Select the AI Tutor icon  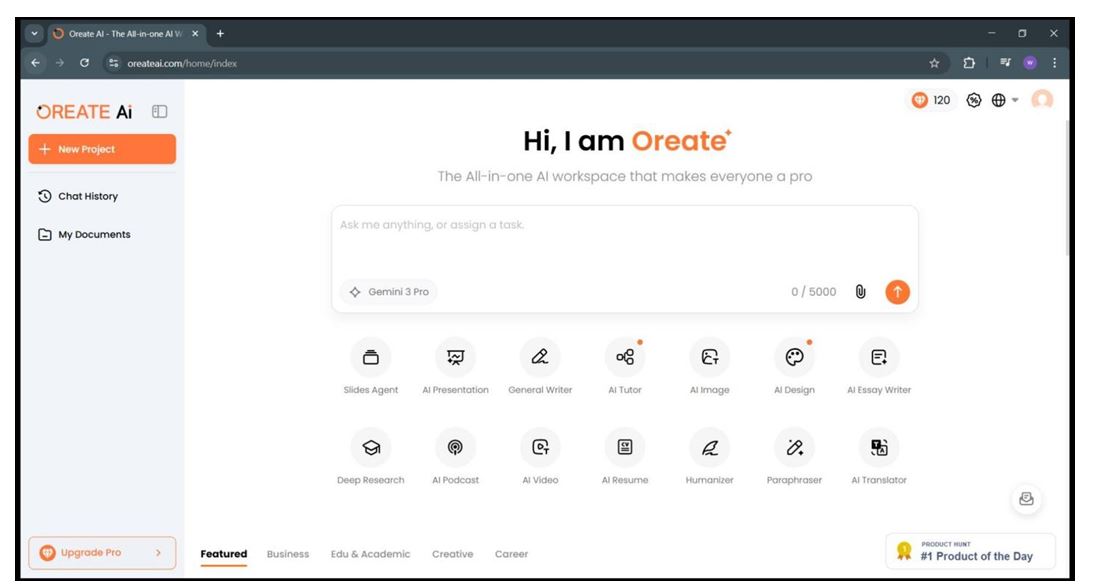click(625, 357)
